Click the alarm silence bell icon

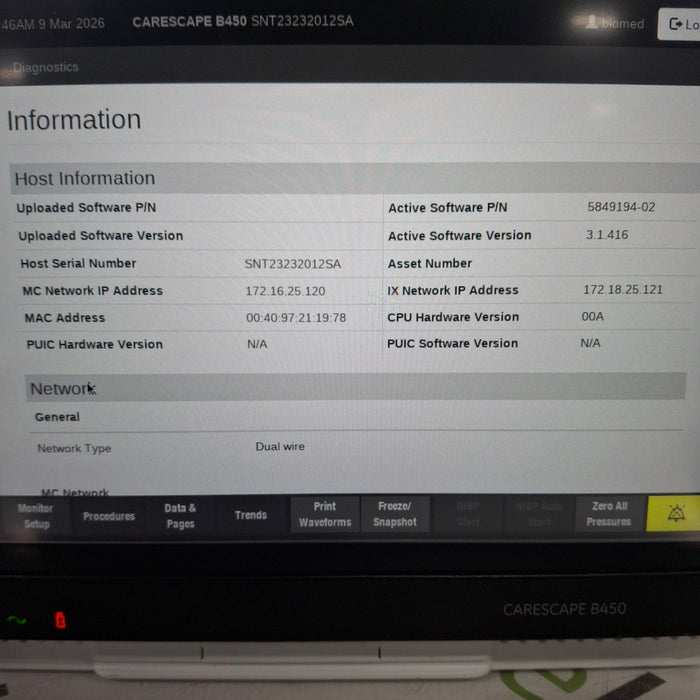(x=675, y=513)
